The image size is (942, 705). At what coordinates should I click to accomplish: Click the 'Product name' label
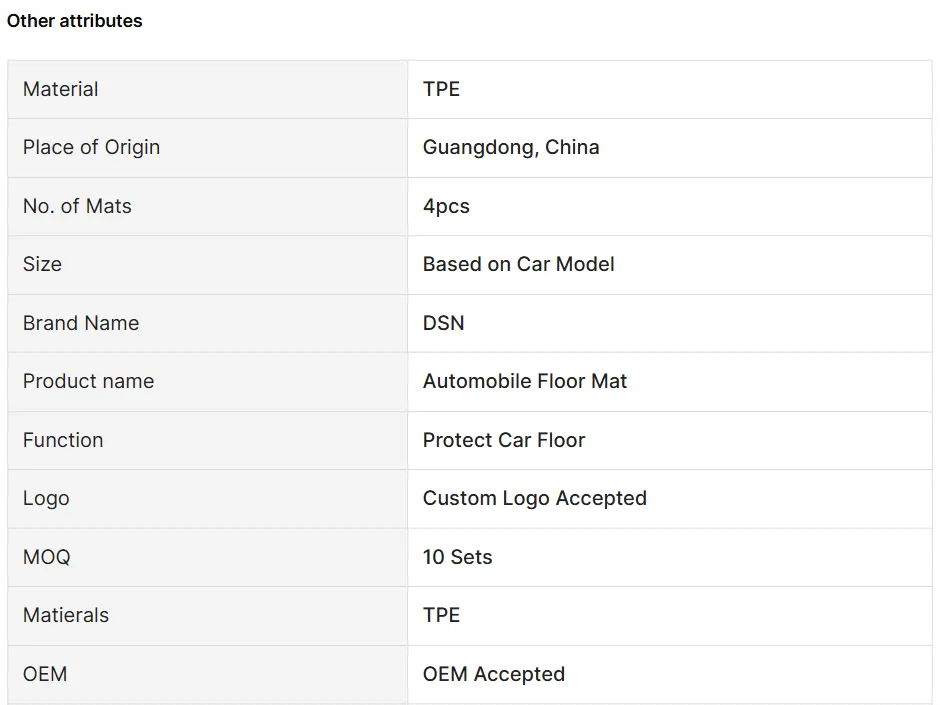click(x=88, y=381)
